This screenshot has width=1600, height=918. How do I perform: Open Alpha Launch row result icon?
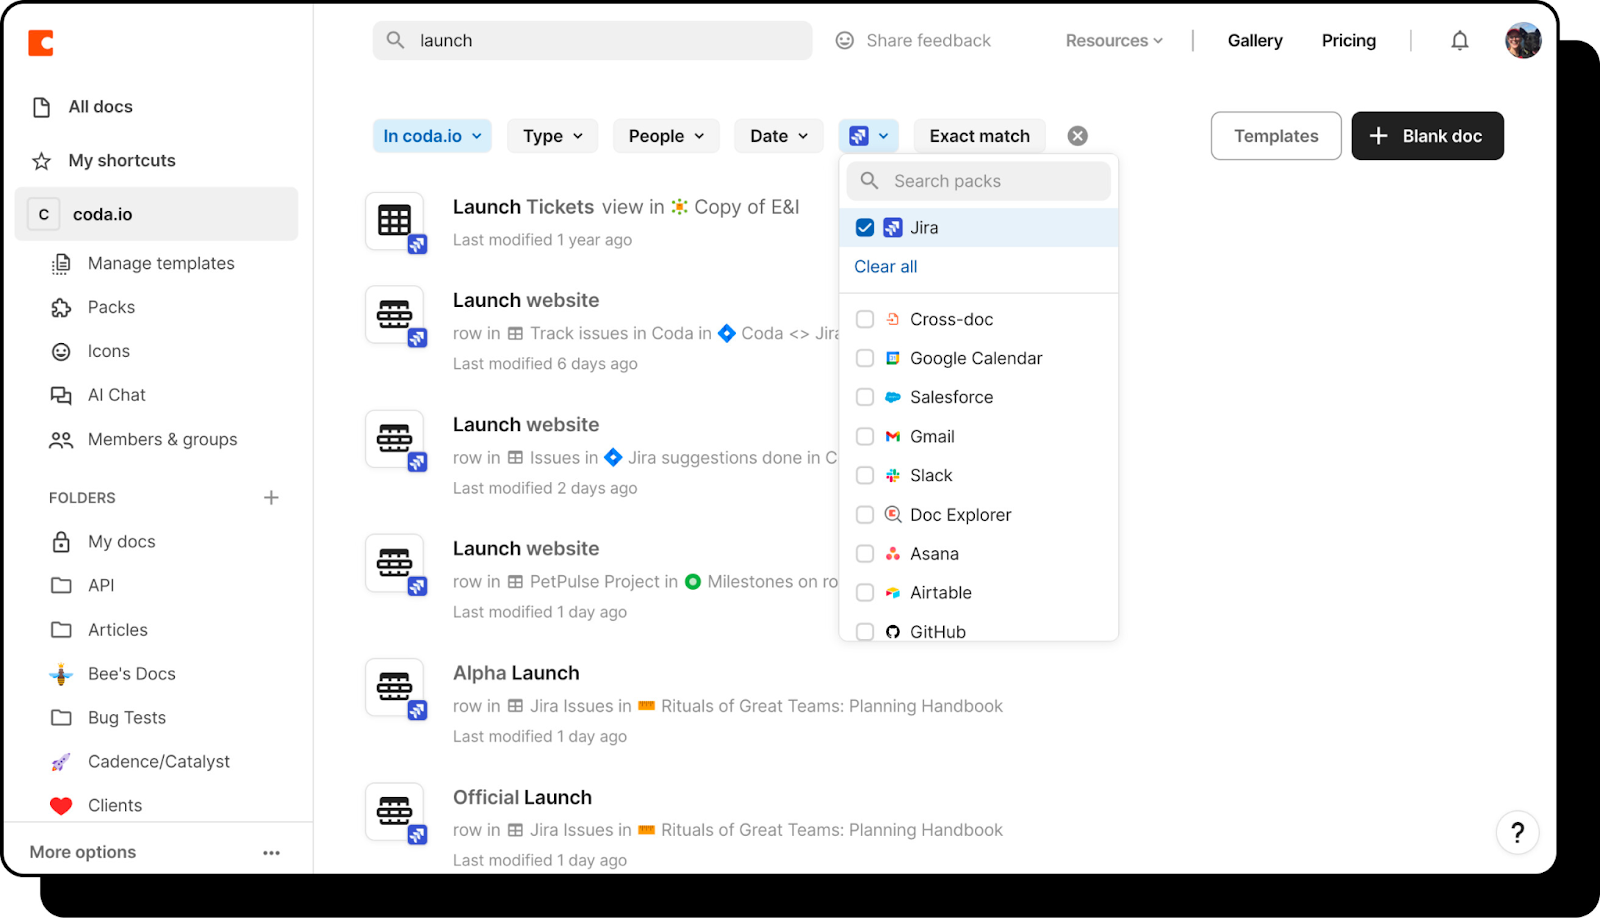[x=395, y=688]
